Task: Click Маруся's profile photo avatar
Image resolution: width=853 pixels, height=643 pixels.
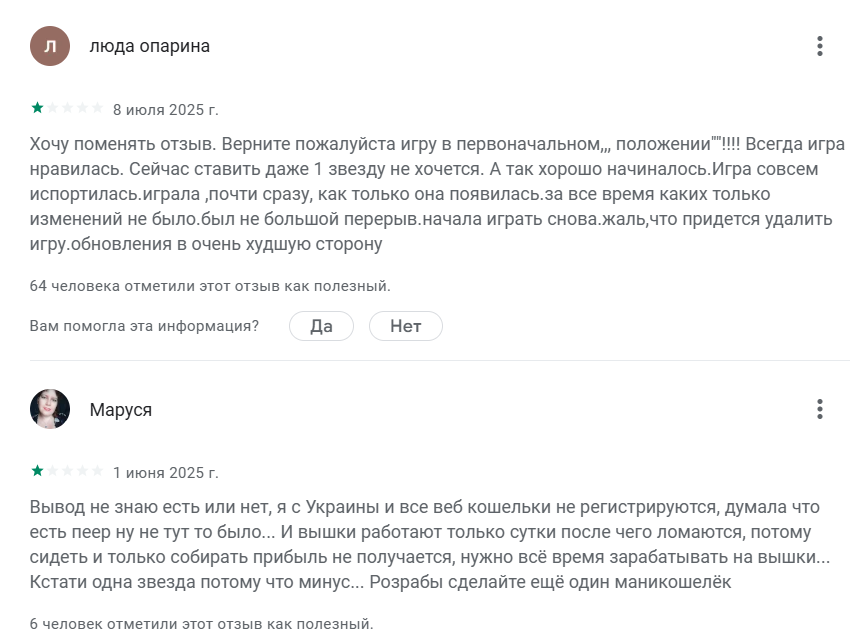Action: pos(50,409)
